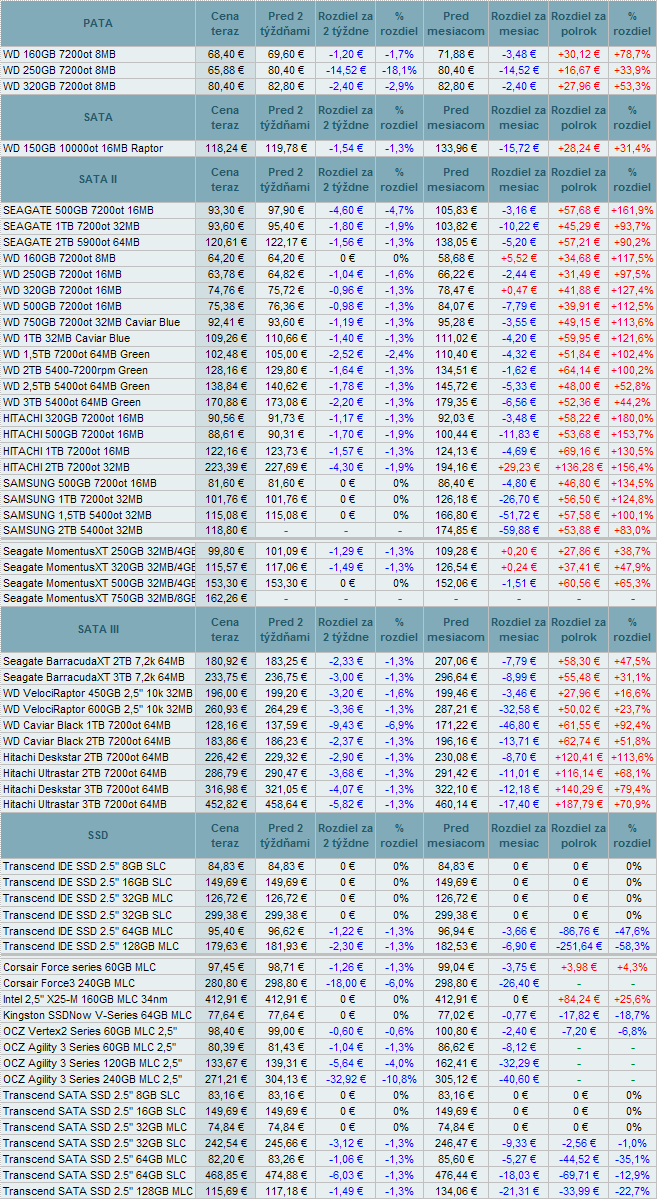Select the SSD section header
Image resolution: width=657 pixels, height=1199 pixels.
(98, 835)
